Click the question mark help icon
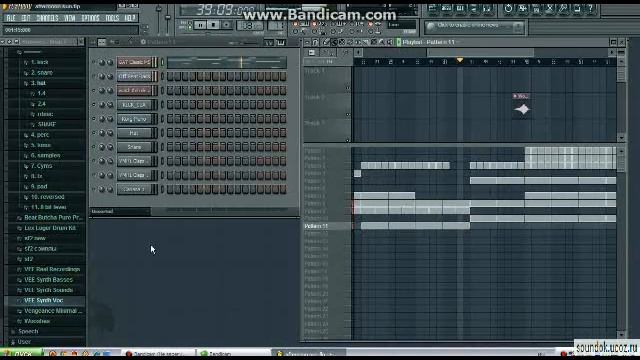 click(590, 8)
